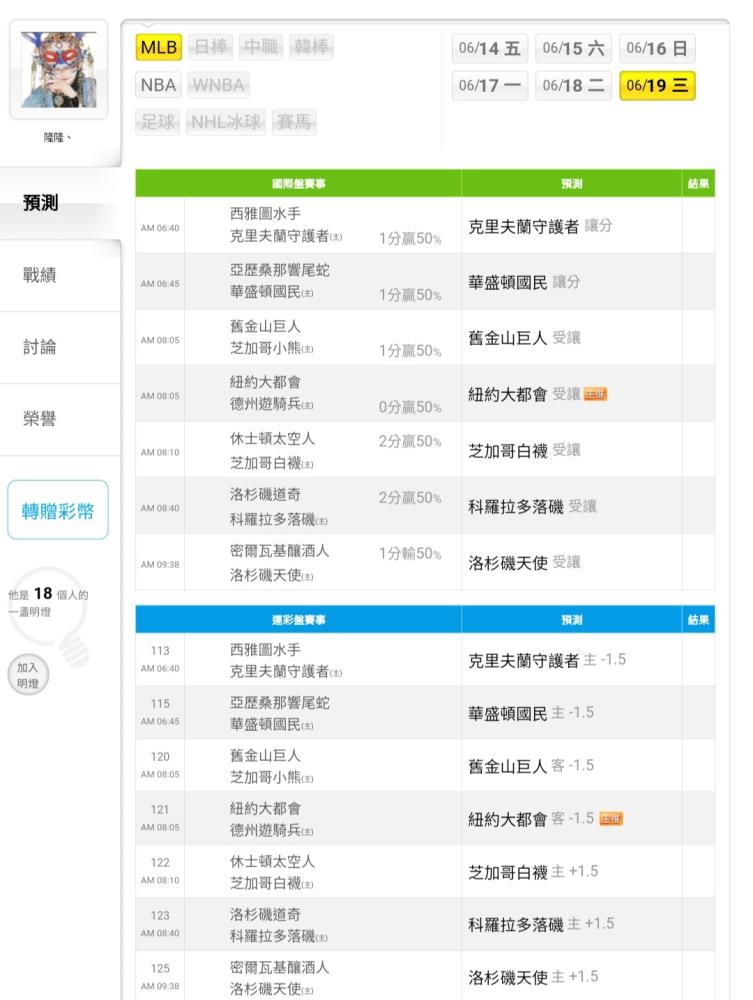Click 芝加哥小熊 in 國際盤 table
This screenshot has width=753, height=1000.
[x=265, y=348]
